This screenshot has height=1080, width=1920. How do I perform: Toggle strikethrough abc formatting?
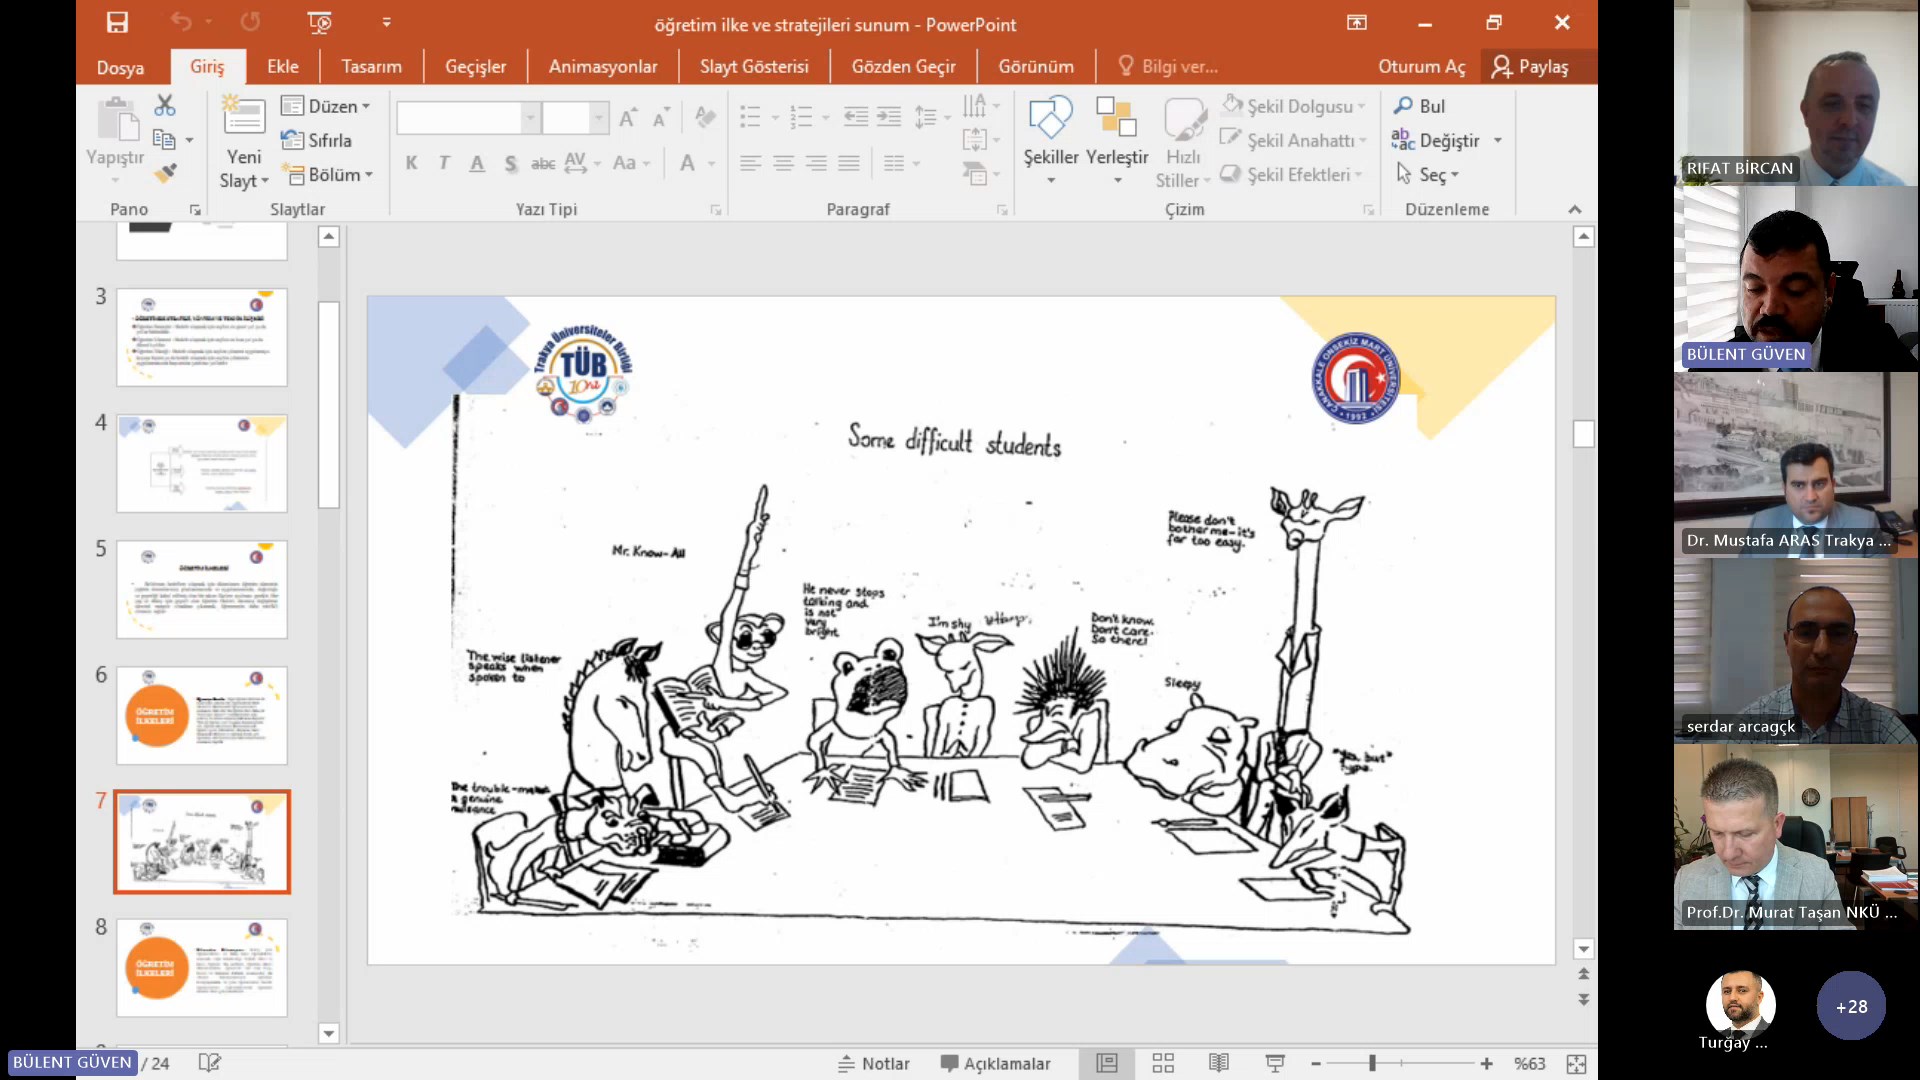pos(543,163)
